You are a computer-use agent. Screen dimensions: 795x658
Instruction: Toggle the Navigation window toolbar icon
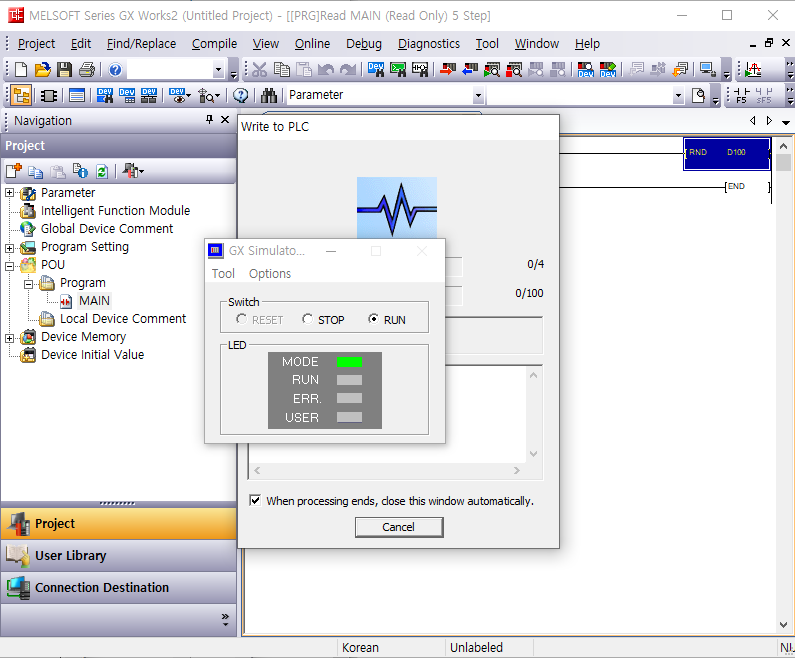(x=21, y=95)
